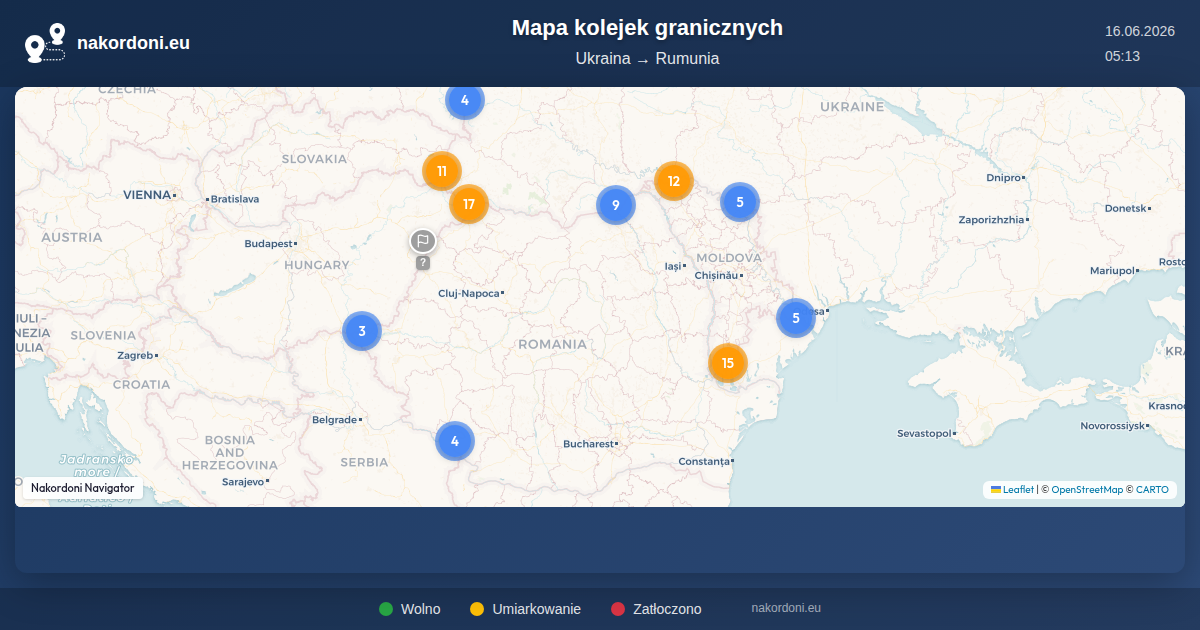1200x630 pixels.
Task: Follow the OpenStreetMap attribution link
Action: click(1087, 490)
